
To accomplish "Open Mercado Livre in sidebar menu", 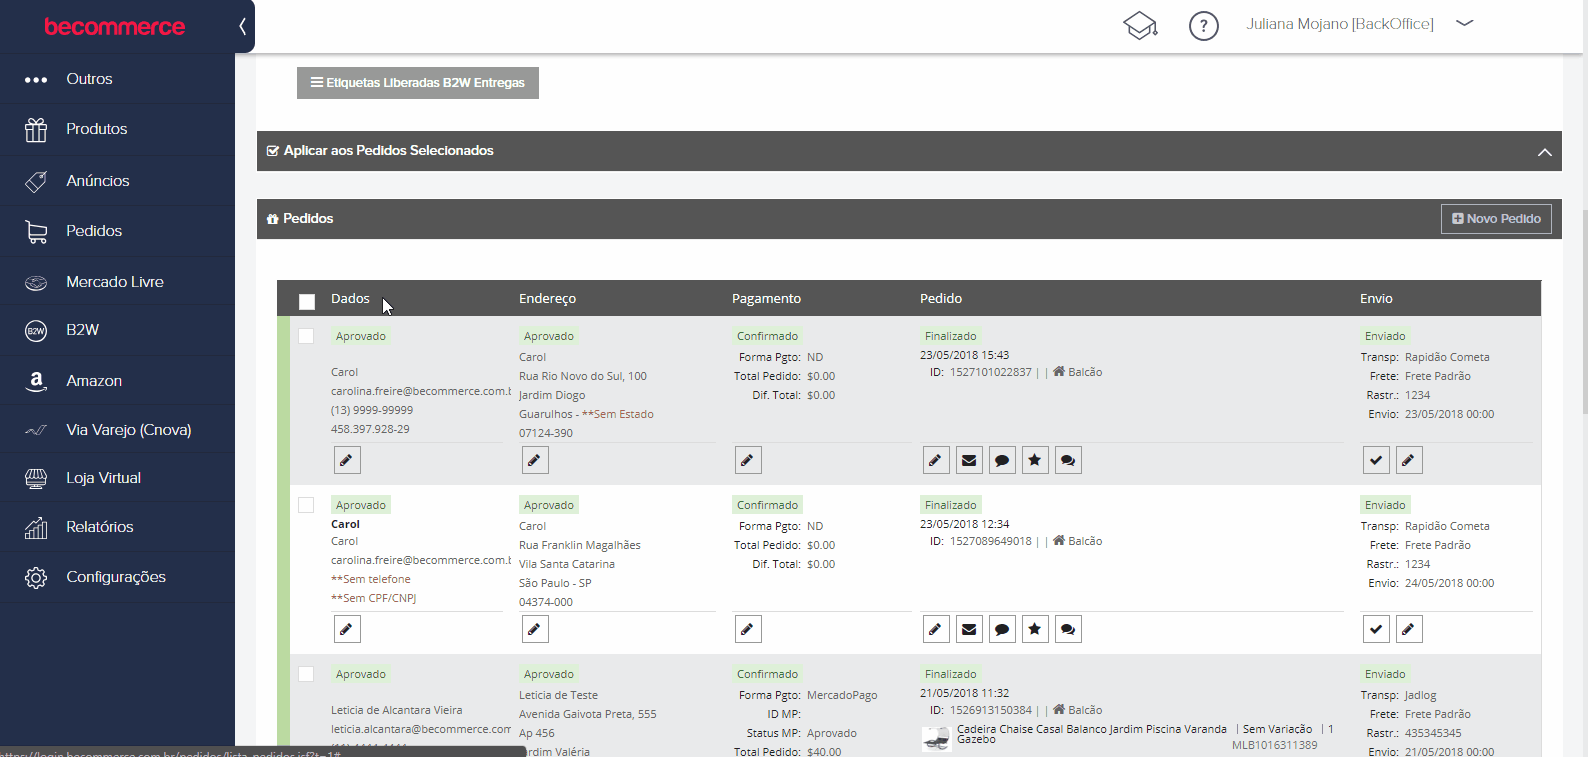I will click(115, 282).
